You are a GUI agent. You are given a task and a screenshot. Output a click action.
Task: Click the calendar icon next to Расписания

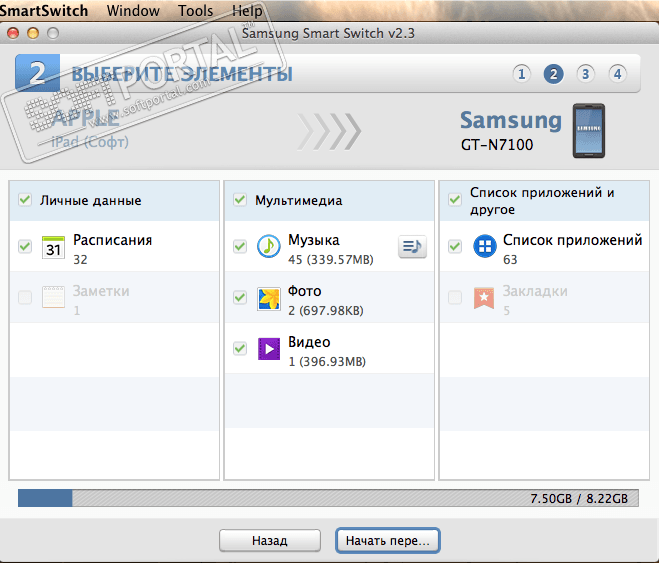[53, 247]
